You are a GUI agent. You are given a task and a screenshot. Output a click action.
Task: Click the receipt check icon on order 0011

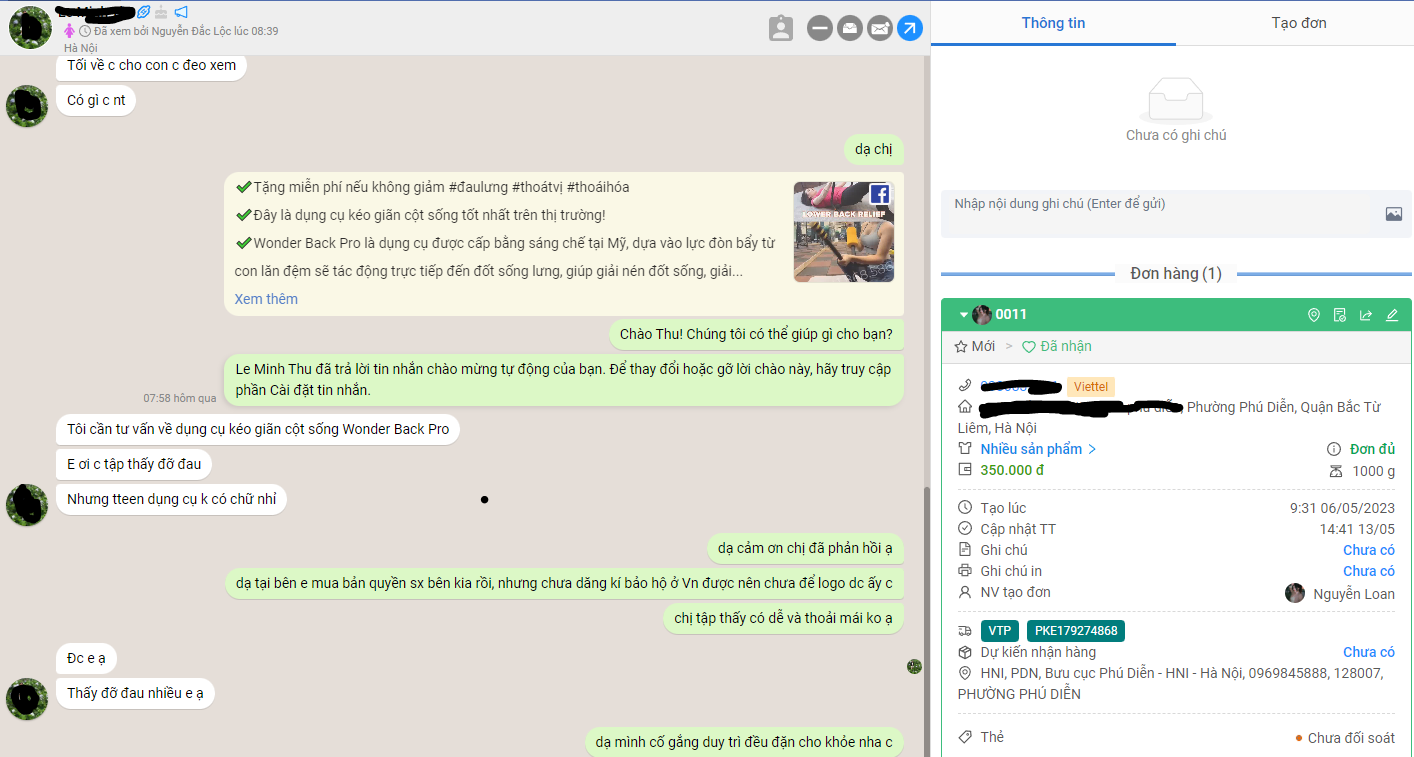click(x=1340, y=315)
